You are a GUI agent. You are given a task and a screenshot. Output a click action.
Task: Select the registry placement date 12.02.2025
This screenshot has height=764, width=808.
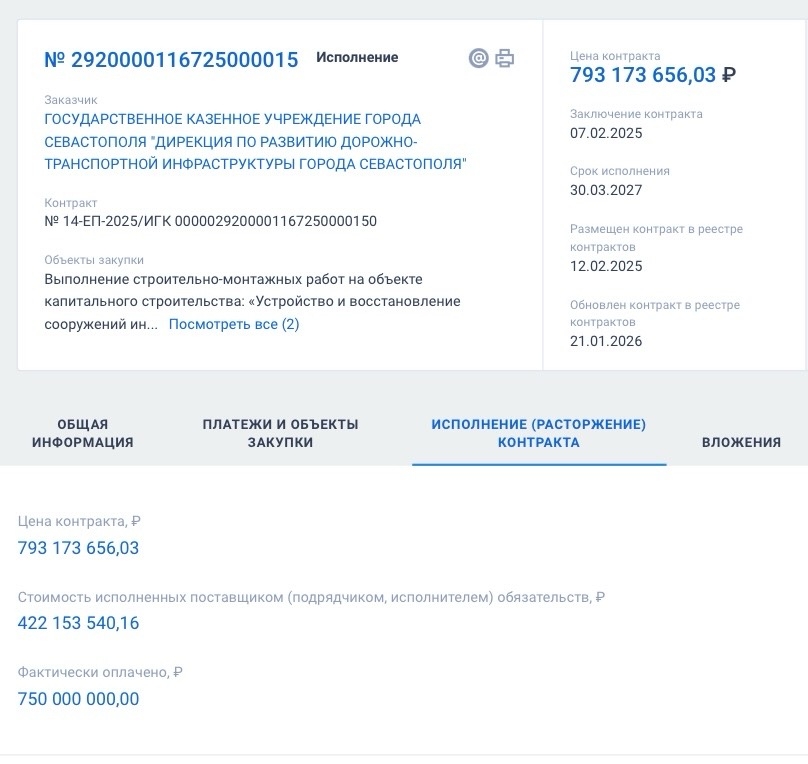[606, 266]
